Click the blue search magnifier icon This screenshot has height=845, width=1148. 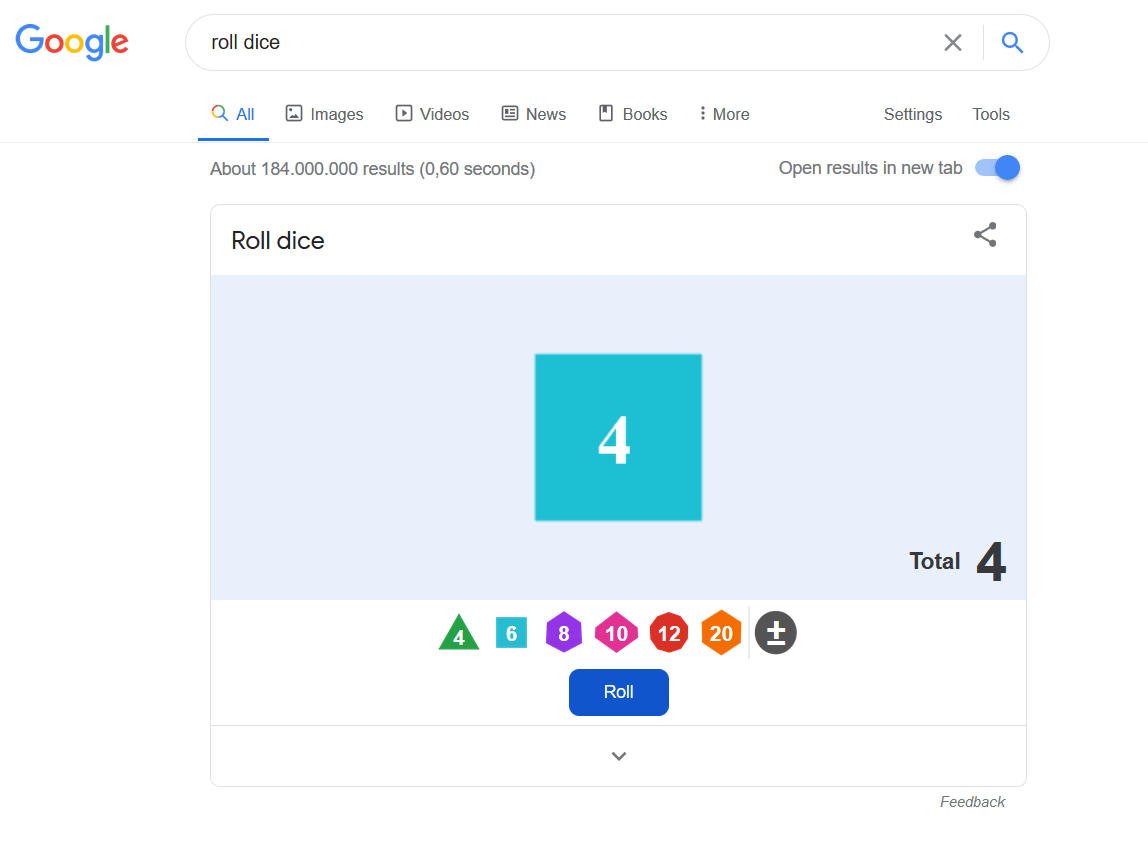pyautogui.click(x=1012, y=42)
